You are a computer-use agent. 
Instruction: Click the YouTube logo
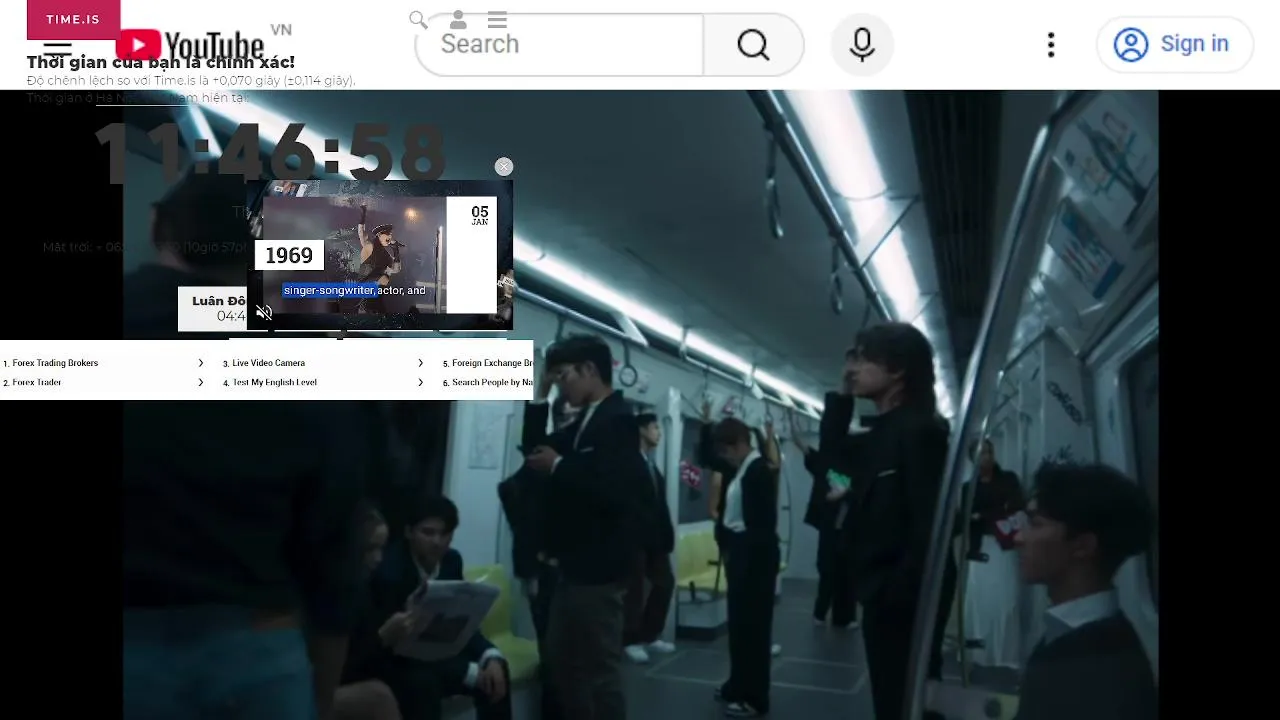pyautogui.click(x=190, y=46)
